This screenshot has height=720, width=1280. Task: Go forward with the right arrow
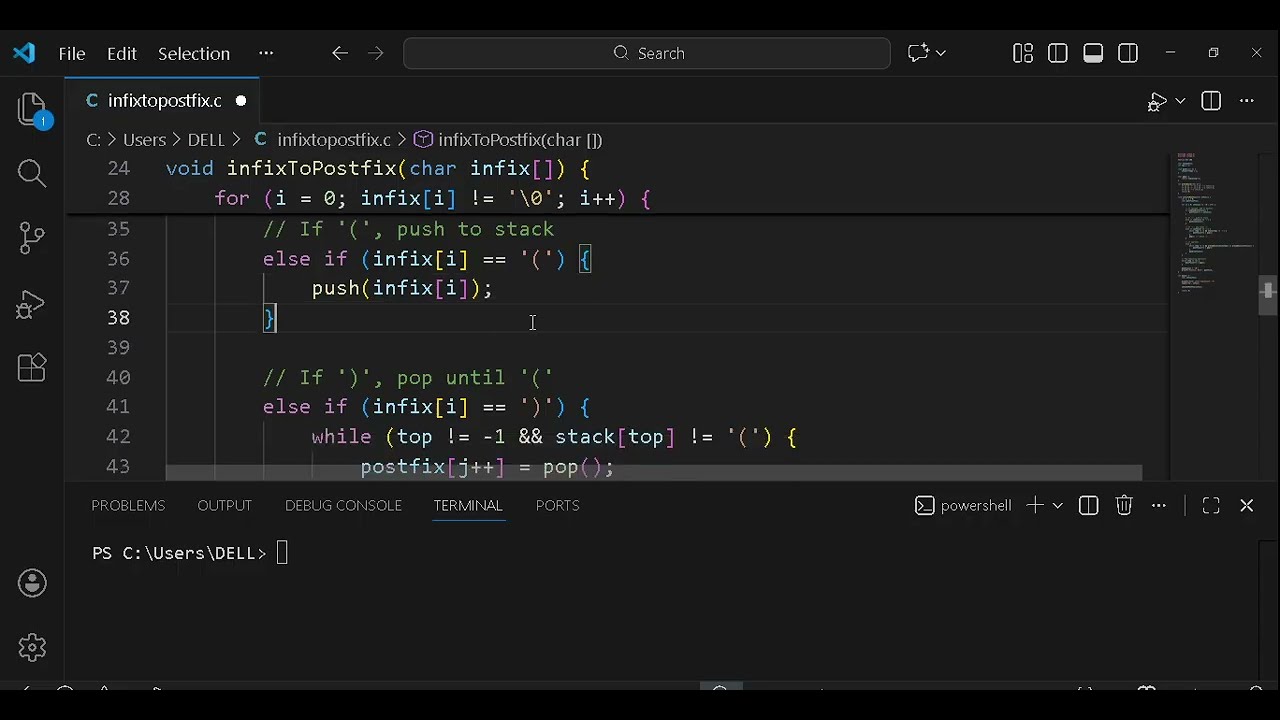[376, 53]
